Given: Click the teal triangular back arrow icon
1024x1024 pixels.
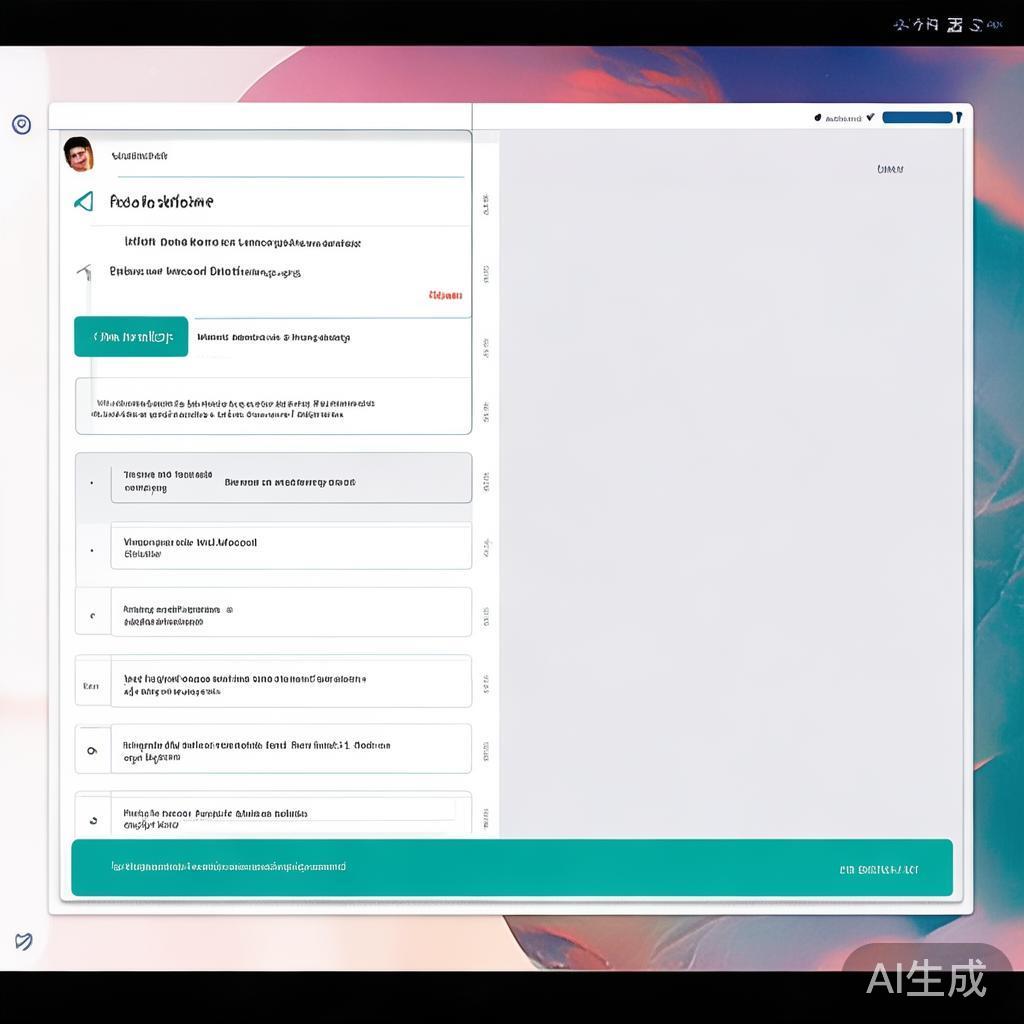Looking at the screenshot, I should point(84,201).
